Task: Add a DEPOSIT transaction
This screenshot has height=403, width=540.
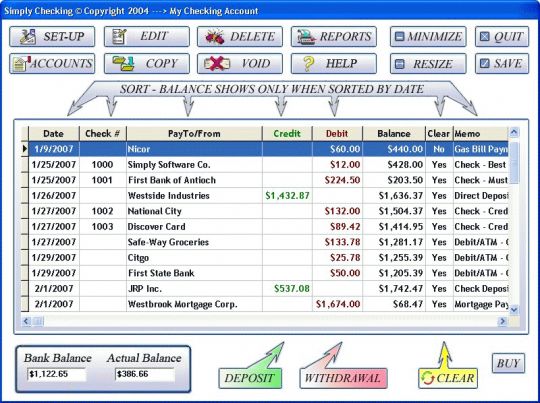Action: click(250, 378)
